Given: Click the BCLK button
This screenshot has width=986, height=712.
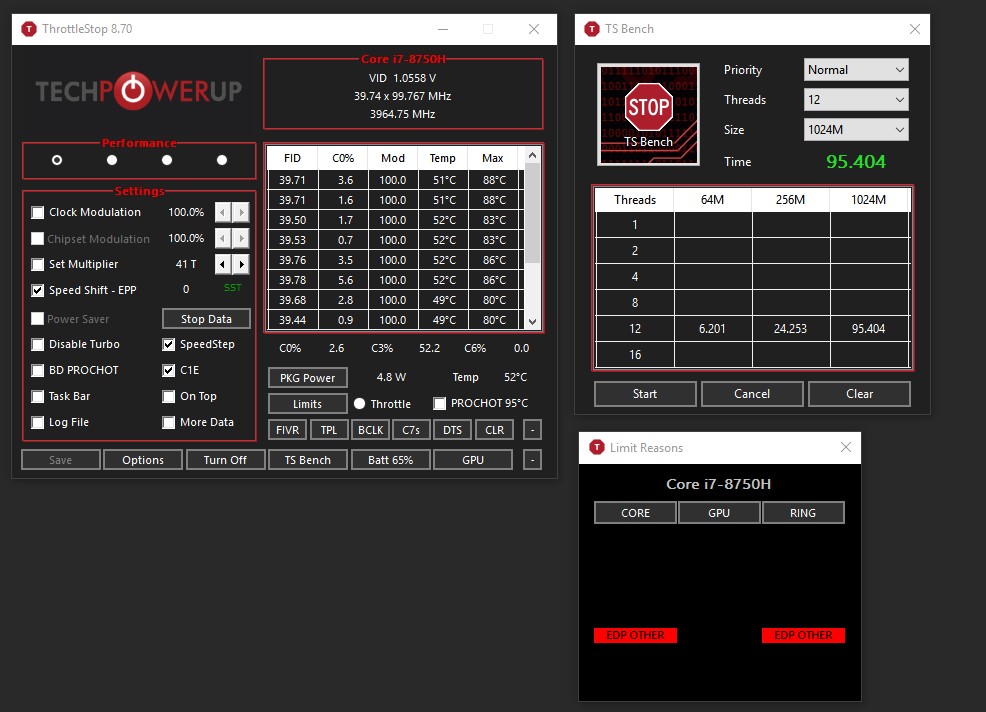Looking at the screenshot, I should pyautogui.click(x=370, y=430).
